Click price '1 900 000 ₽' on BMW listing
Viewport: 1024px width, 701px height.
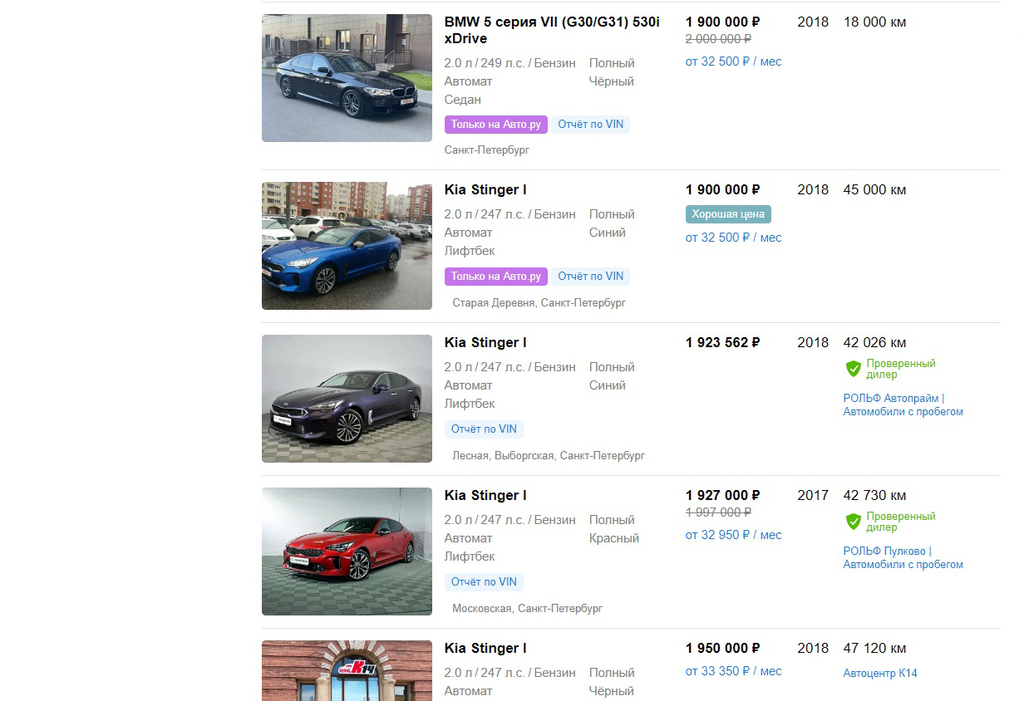click(x=723, y=22)
